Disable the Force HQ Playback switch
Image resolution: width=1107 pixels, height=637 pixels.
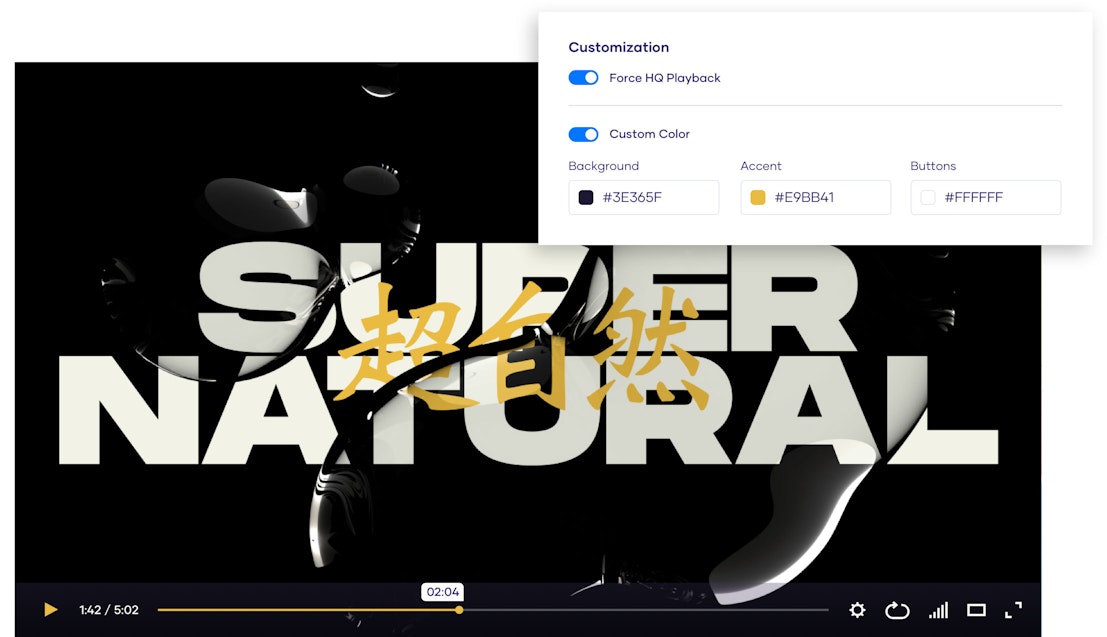click(x=583, y=78)
